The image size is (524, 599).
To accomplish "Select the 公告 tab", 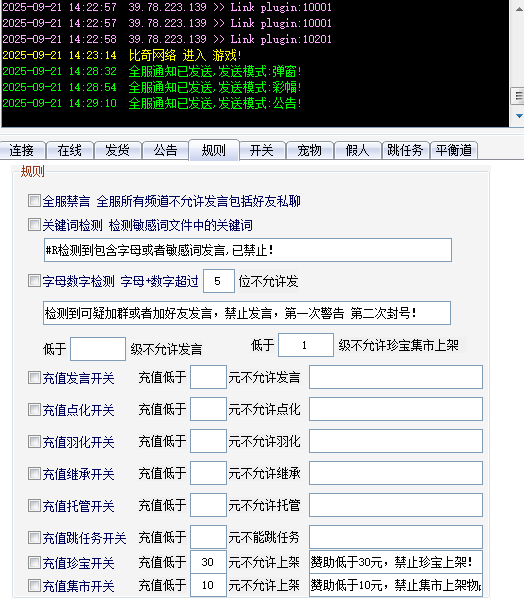I will [x=166, y=150].
